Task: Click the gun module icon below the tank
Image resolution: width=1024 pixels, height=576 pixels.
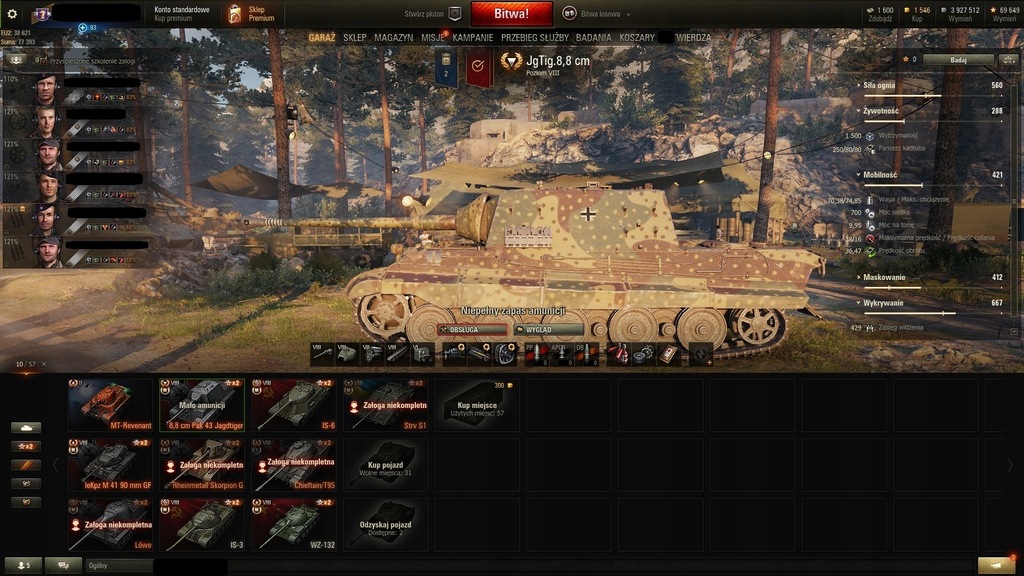Action: 323,353
